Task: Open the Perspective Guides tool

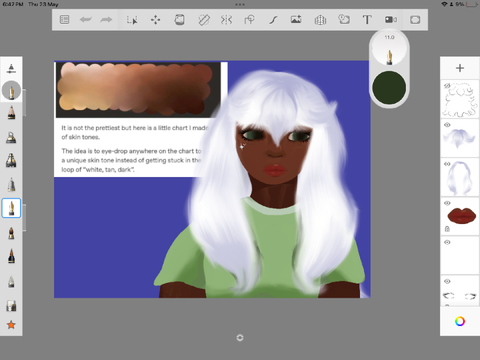Action: (320, 20)
